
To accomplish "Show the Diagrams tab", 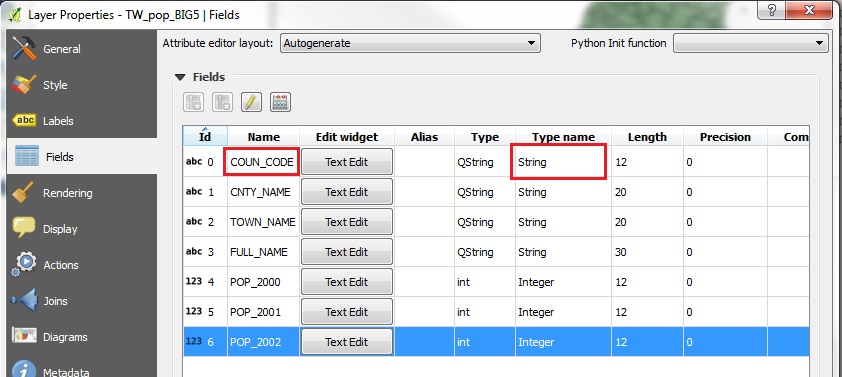I will pyautogui.click(x=82, y=337).
